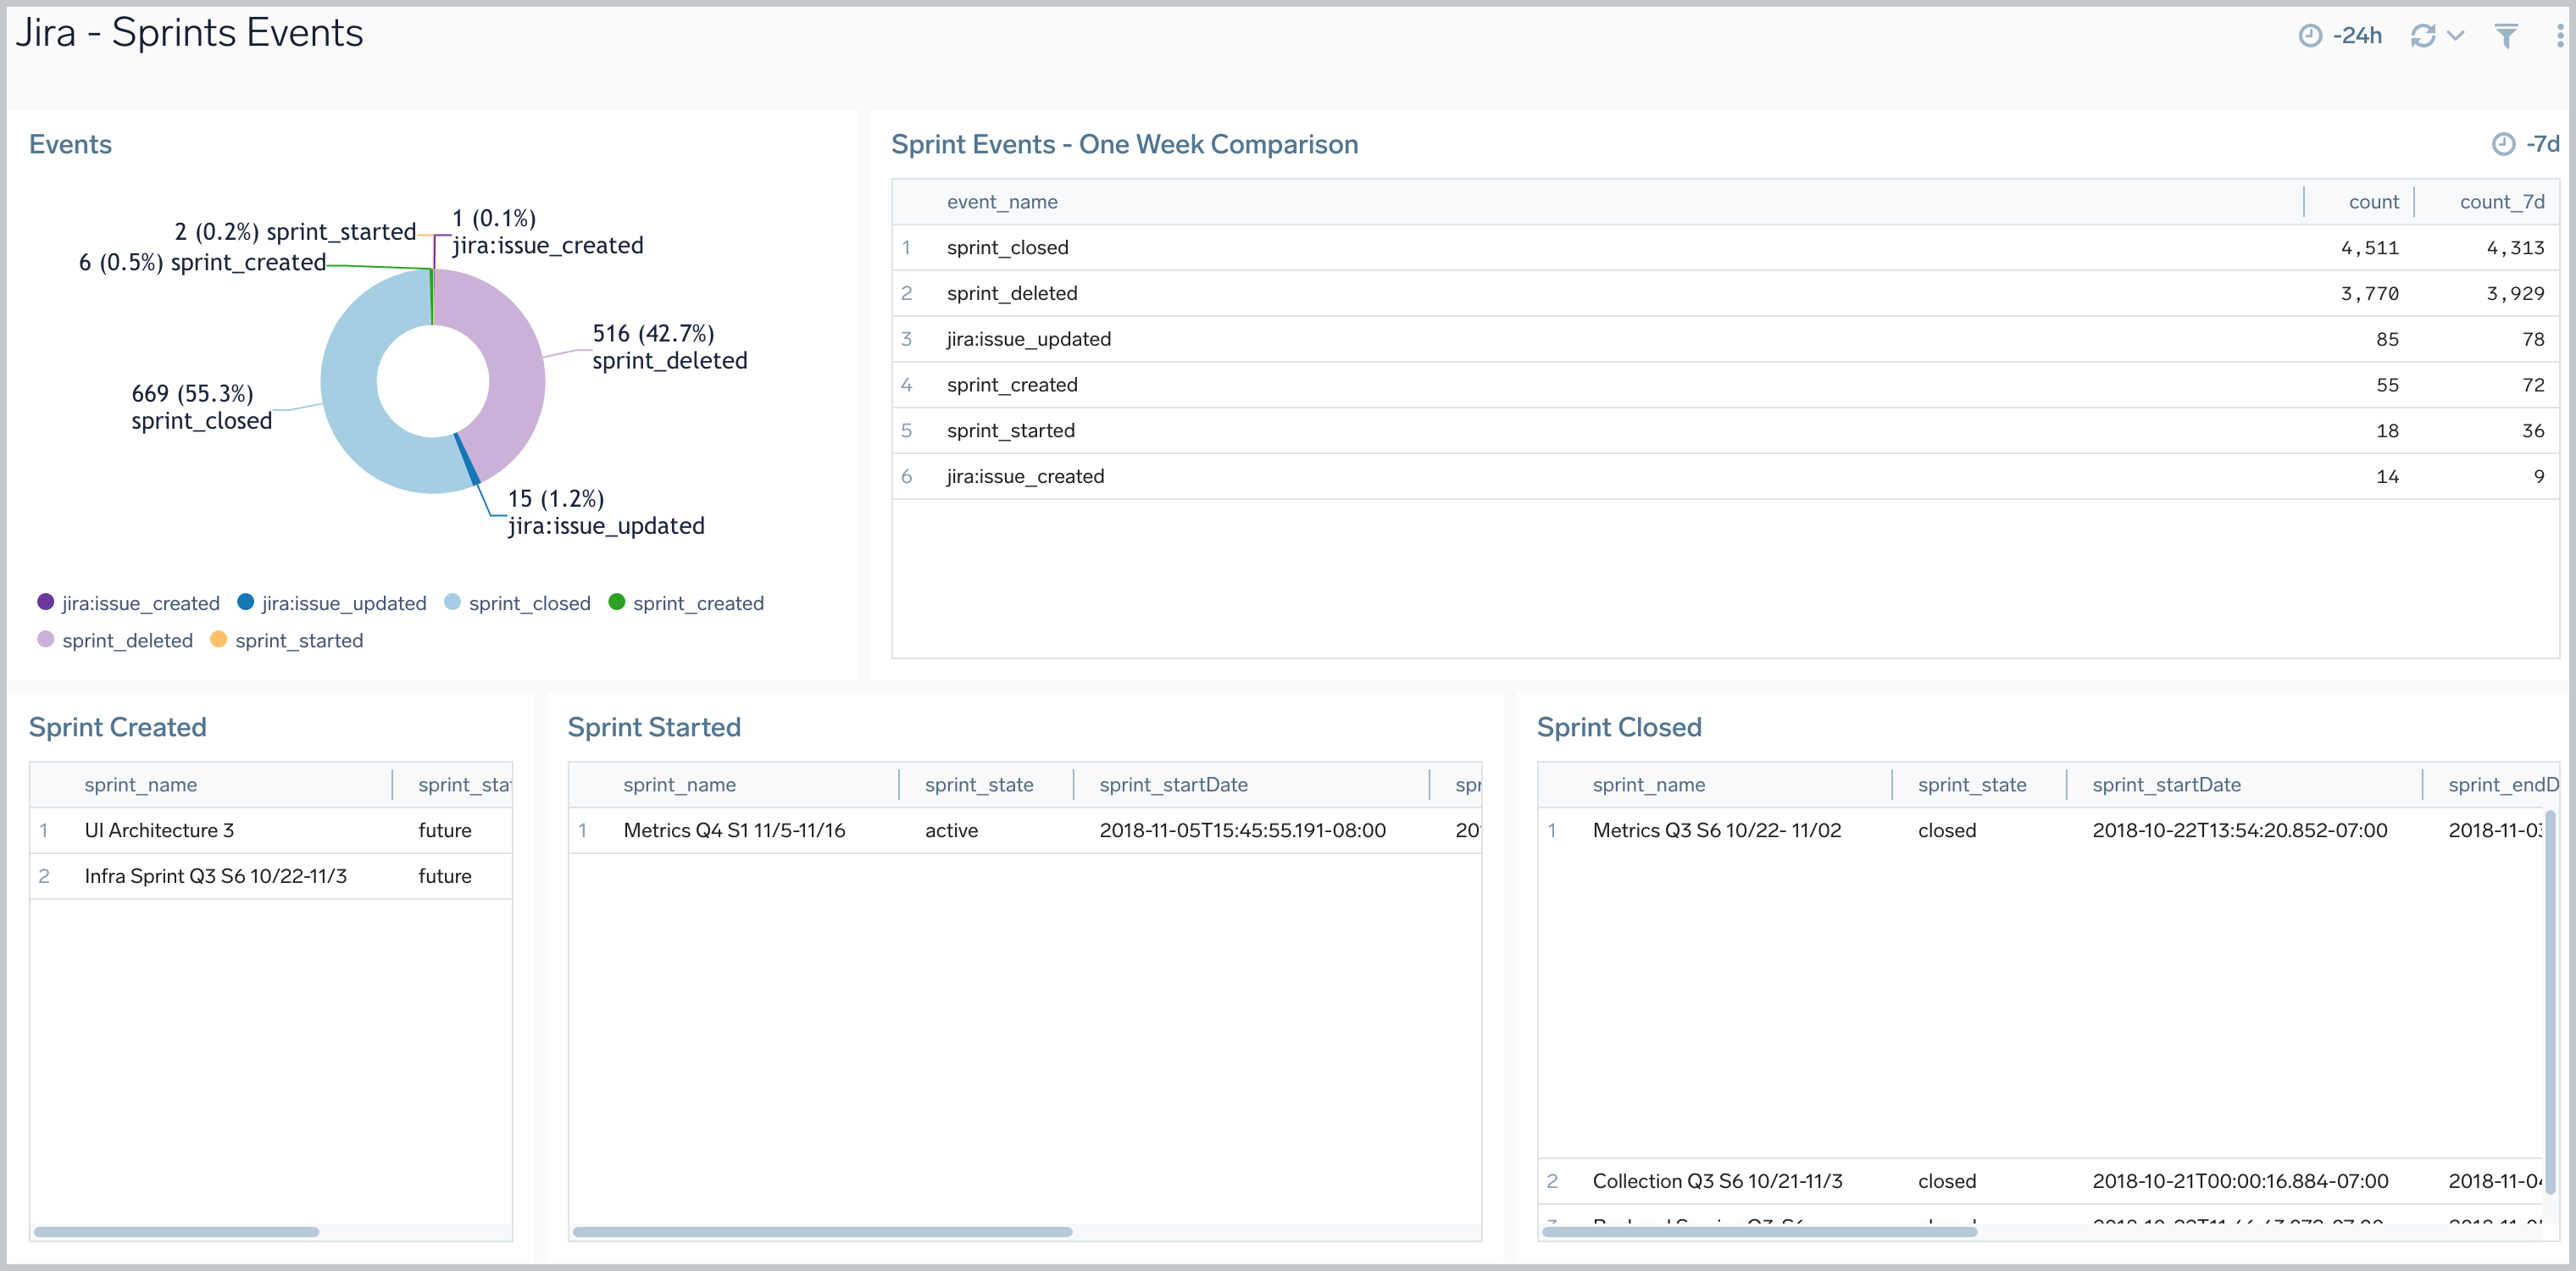Toggle jira:issue_updated legend entry
The width and height of the screenshot is (2576, 1271).
point(332,603)
